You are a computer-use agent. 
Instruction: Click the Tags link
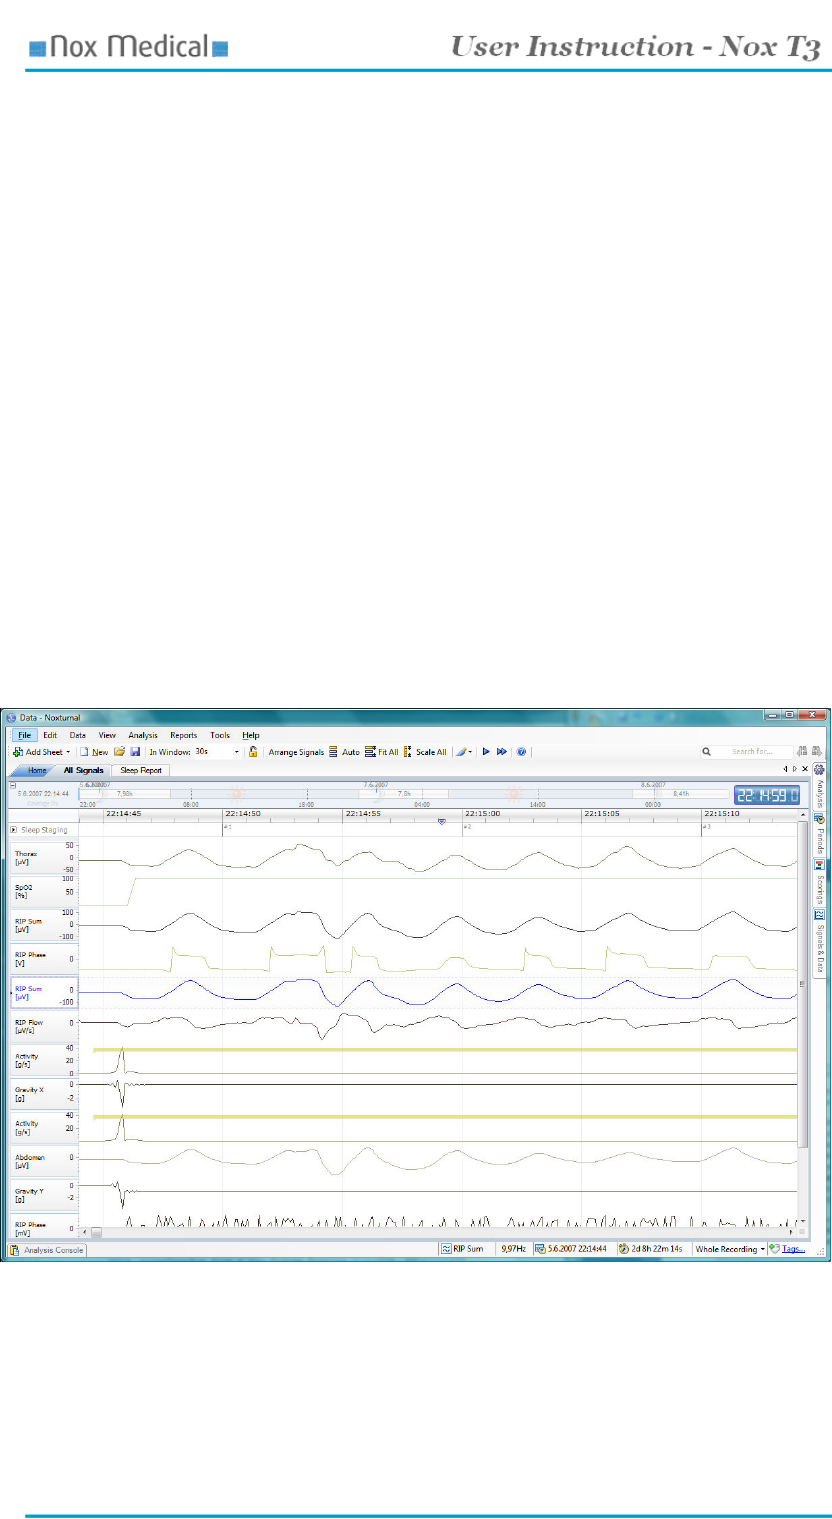click(792, 1249)
